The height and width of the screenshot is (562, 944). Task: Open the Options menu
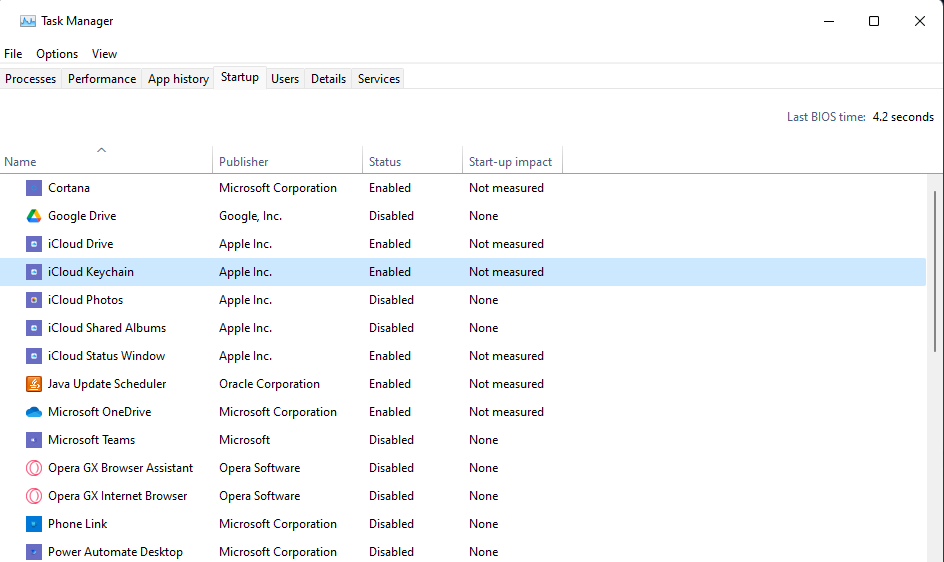[57, 54]
